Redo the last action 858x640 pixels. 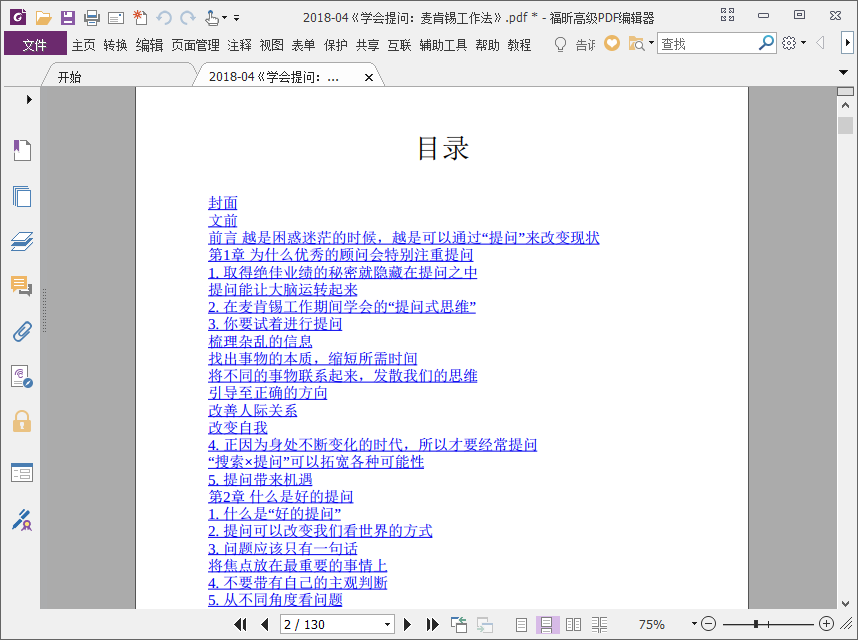(188, 18)
